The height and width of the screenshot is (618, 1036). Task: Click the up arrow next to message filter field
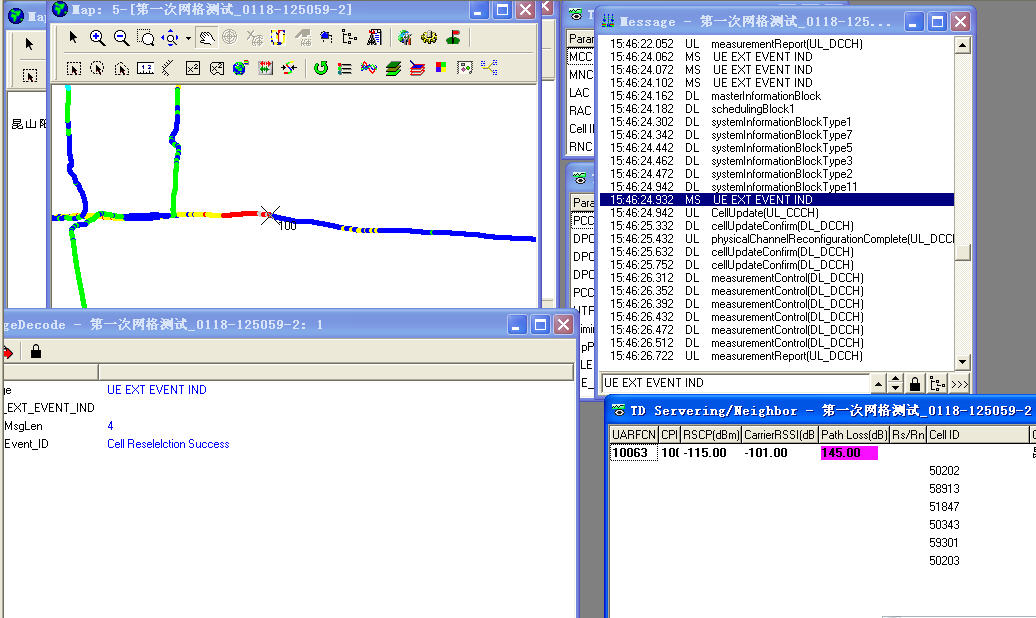(x=878, y=383)
